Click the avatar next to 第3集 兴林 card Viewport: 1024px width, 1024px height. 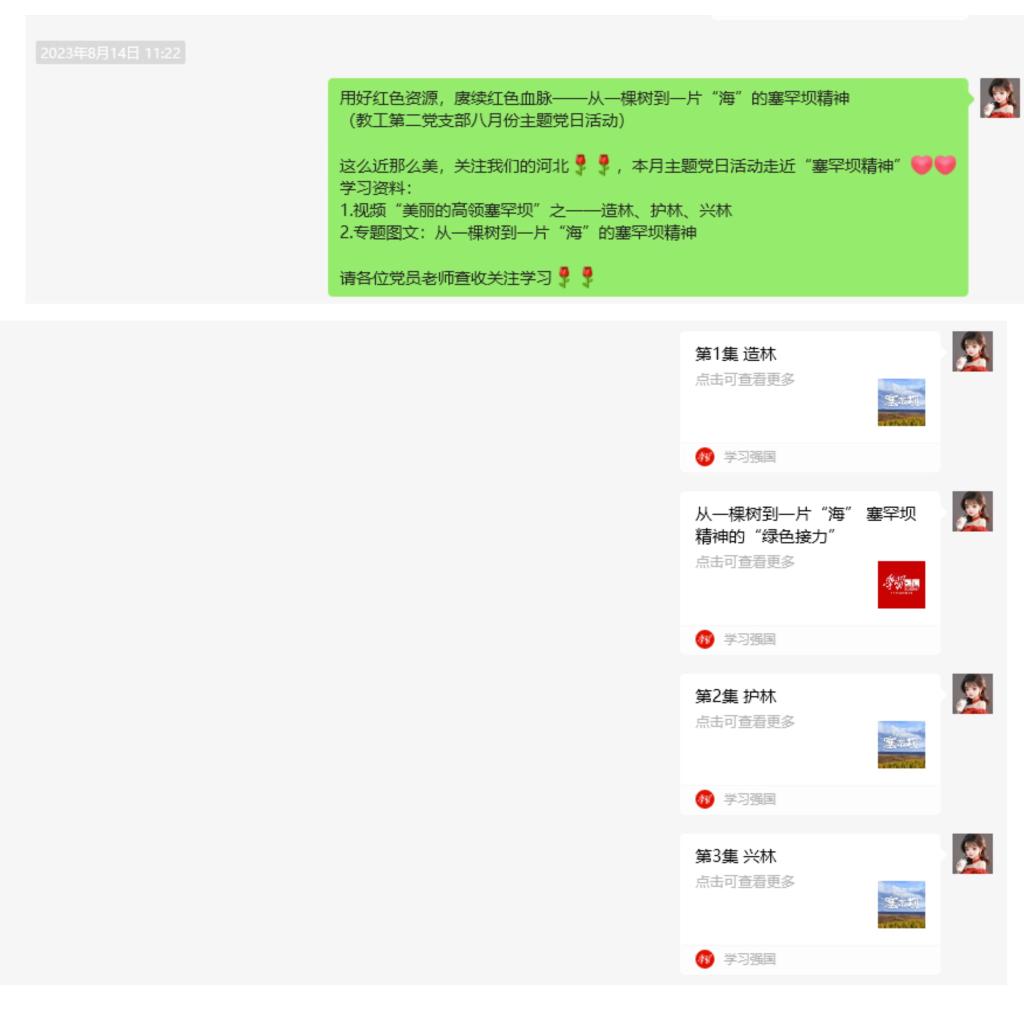(972, 853)
